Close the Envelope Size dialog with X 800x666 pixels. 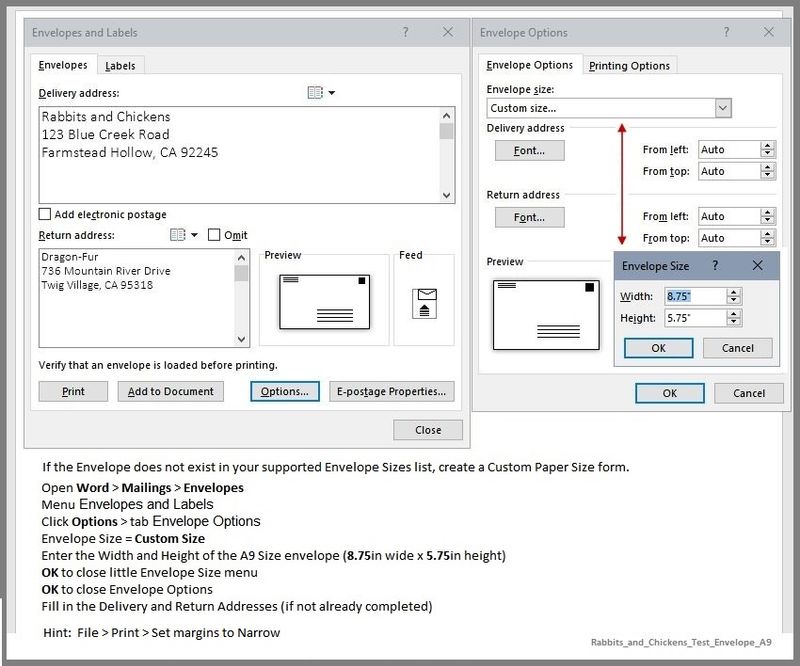(756, 266)
